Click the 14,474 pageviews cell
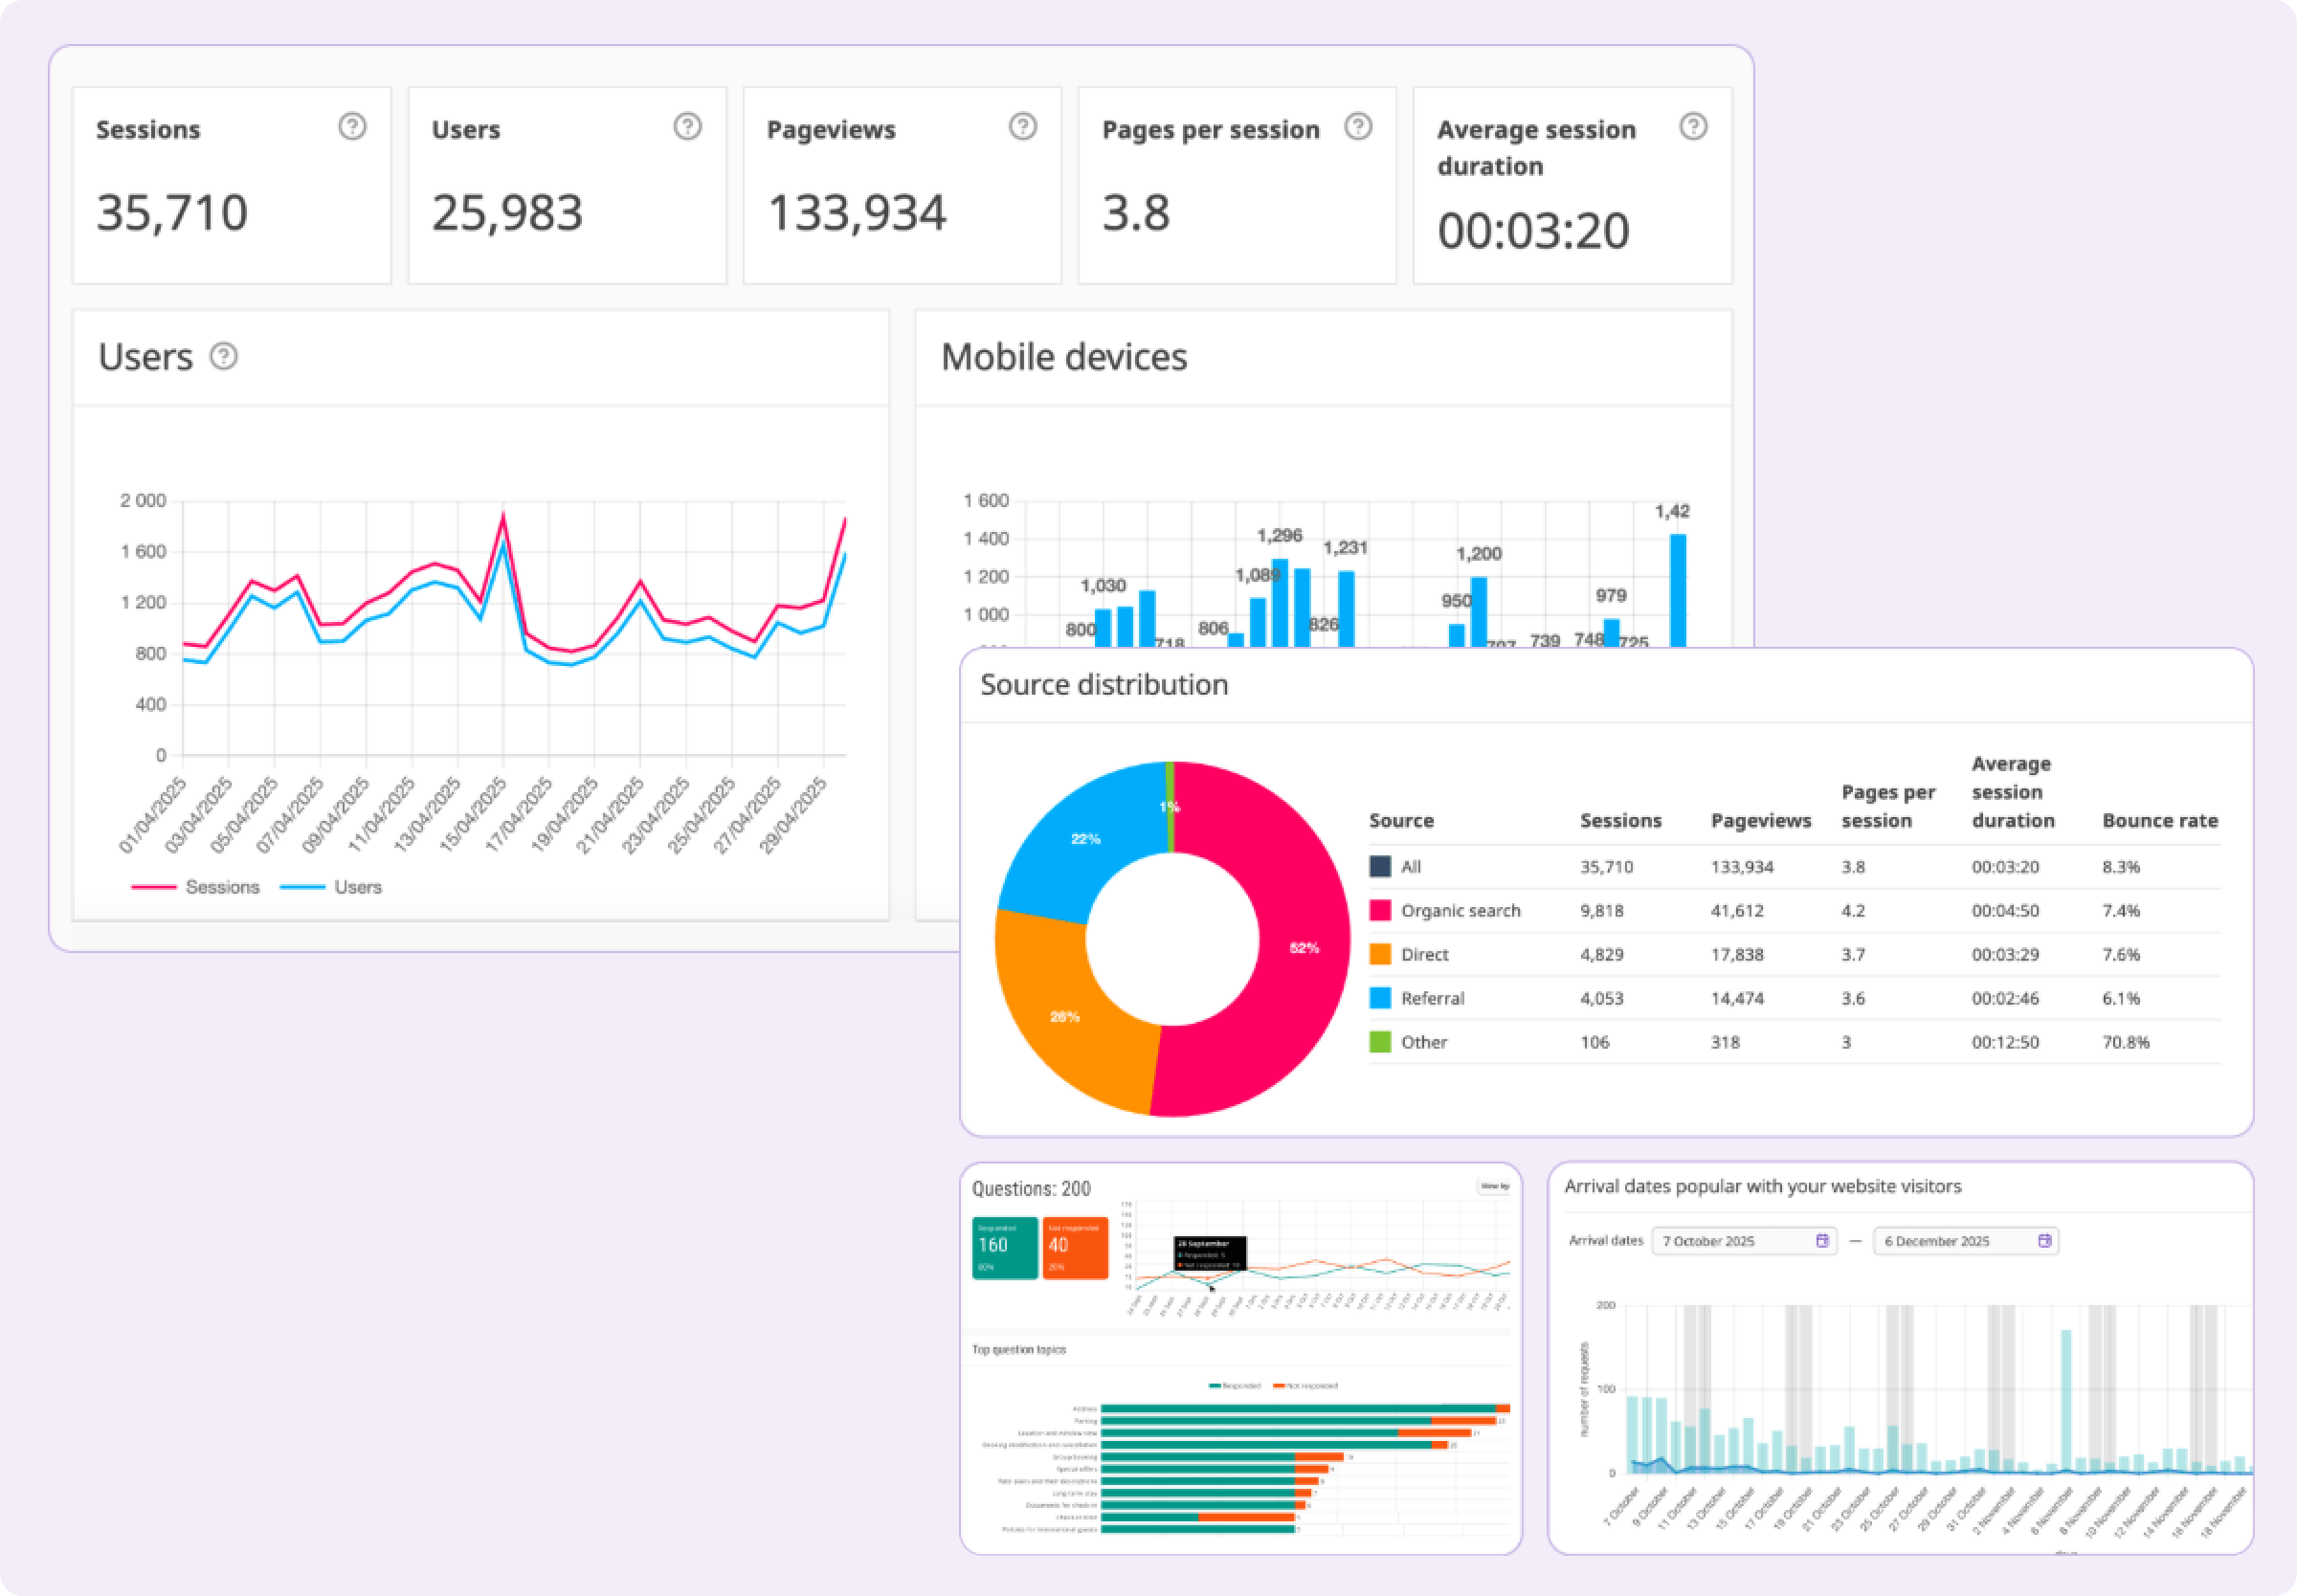The height and width of the screenshot is (1596, 2297). coord(1736,998)
